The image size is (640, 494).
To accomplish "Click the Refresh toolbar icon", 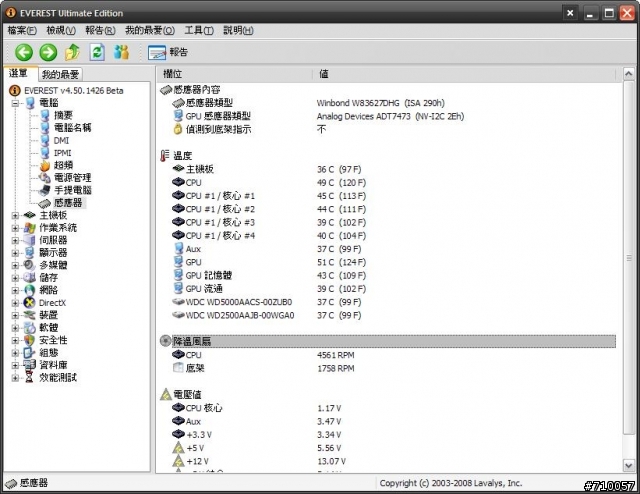I will pos(97,52).
